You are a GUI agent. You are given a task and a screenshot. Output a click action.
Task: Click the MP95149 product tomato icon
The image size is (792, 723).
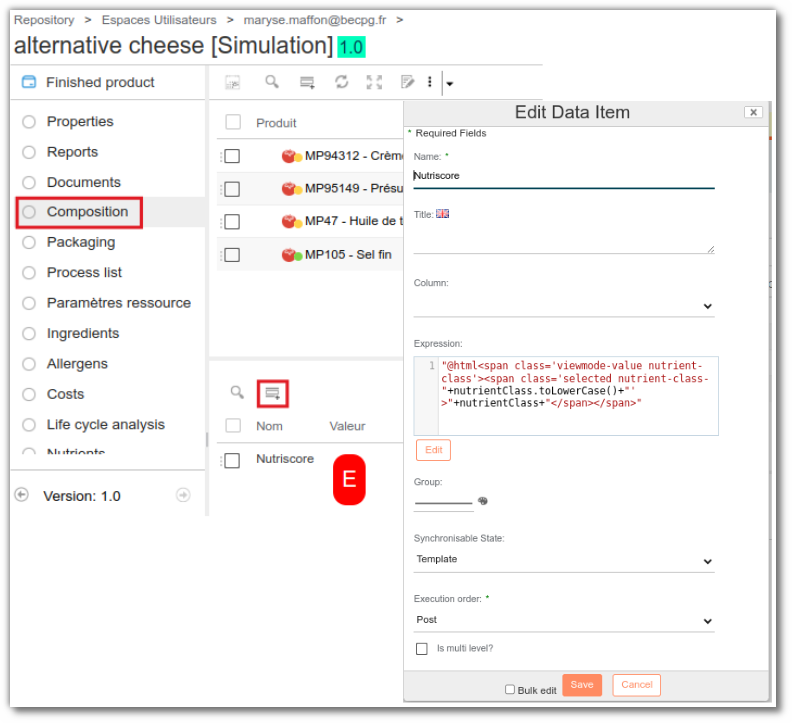291,189
